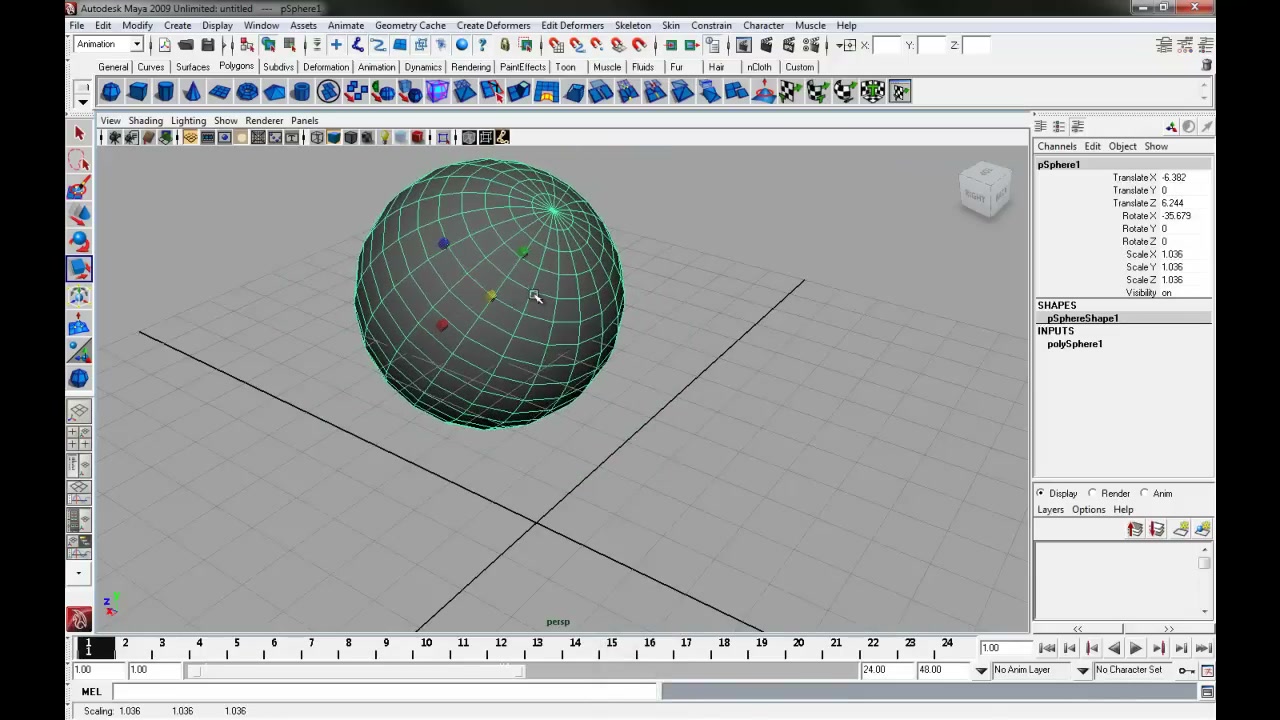Click frame 12 on the time slider
Image resolution: width=1280 pixels, height=720 pixels.
[501, 647]
